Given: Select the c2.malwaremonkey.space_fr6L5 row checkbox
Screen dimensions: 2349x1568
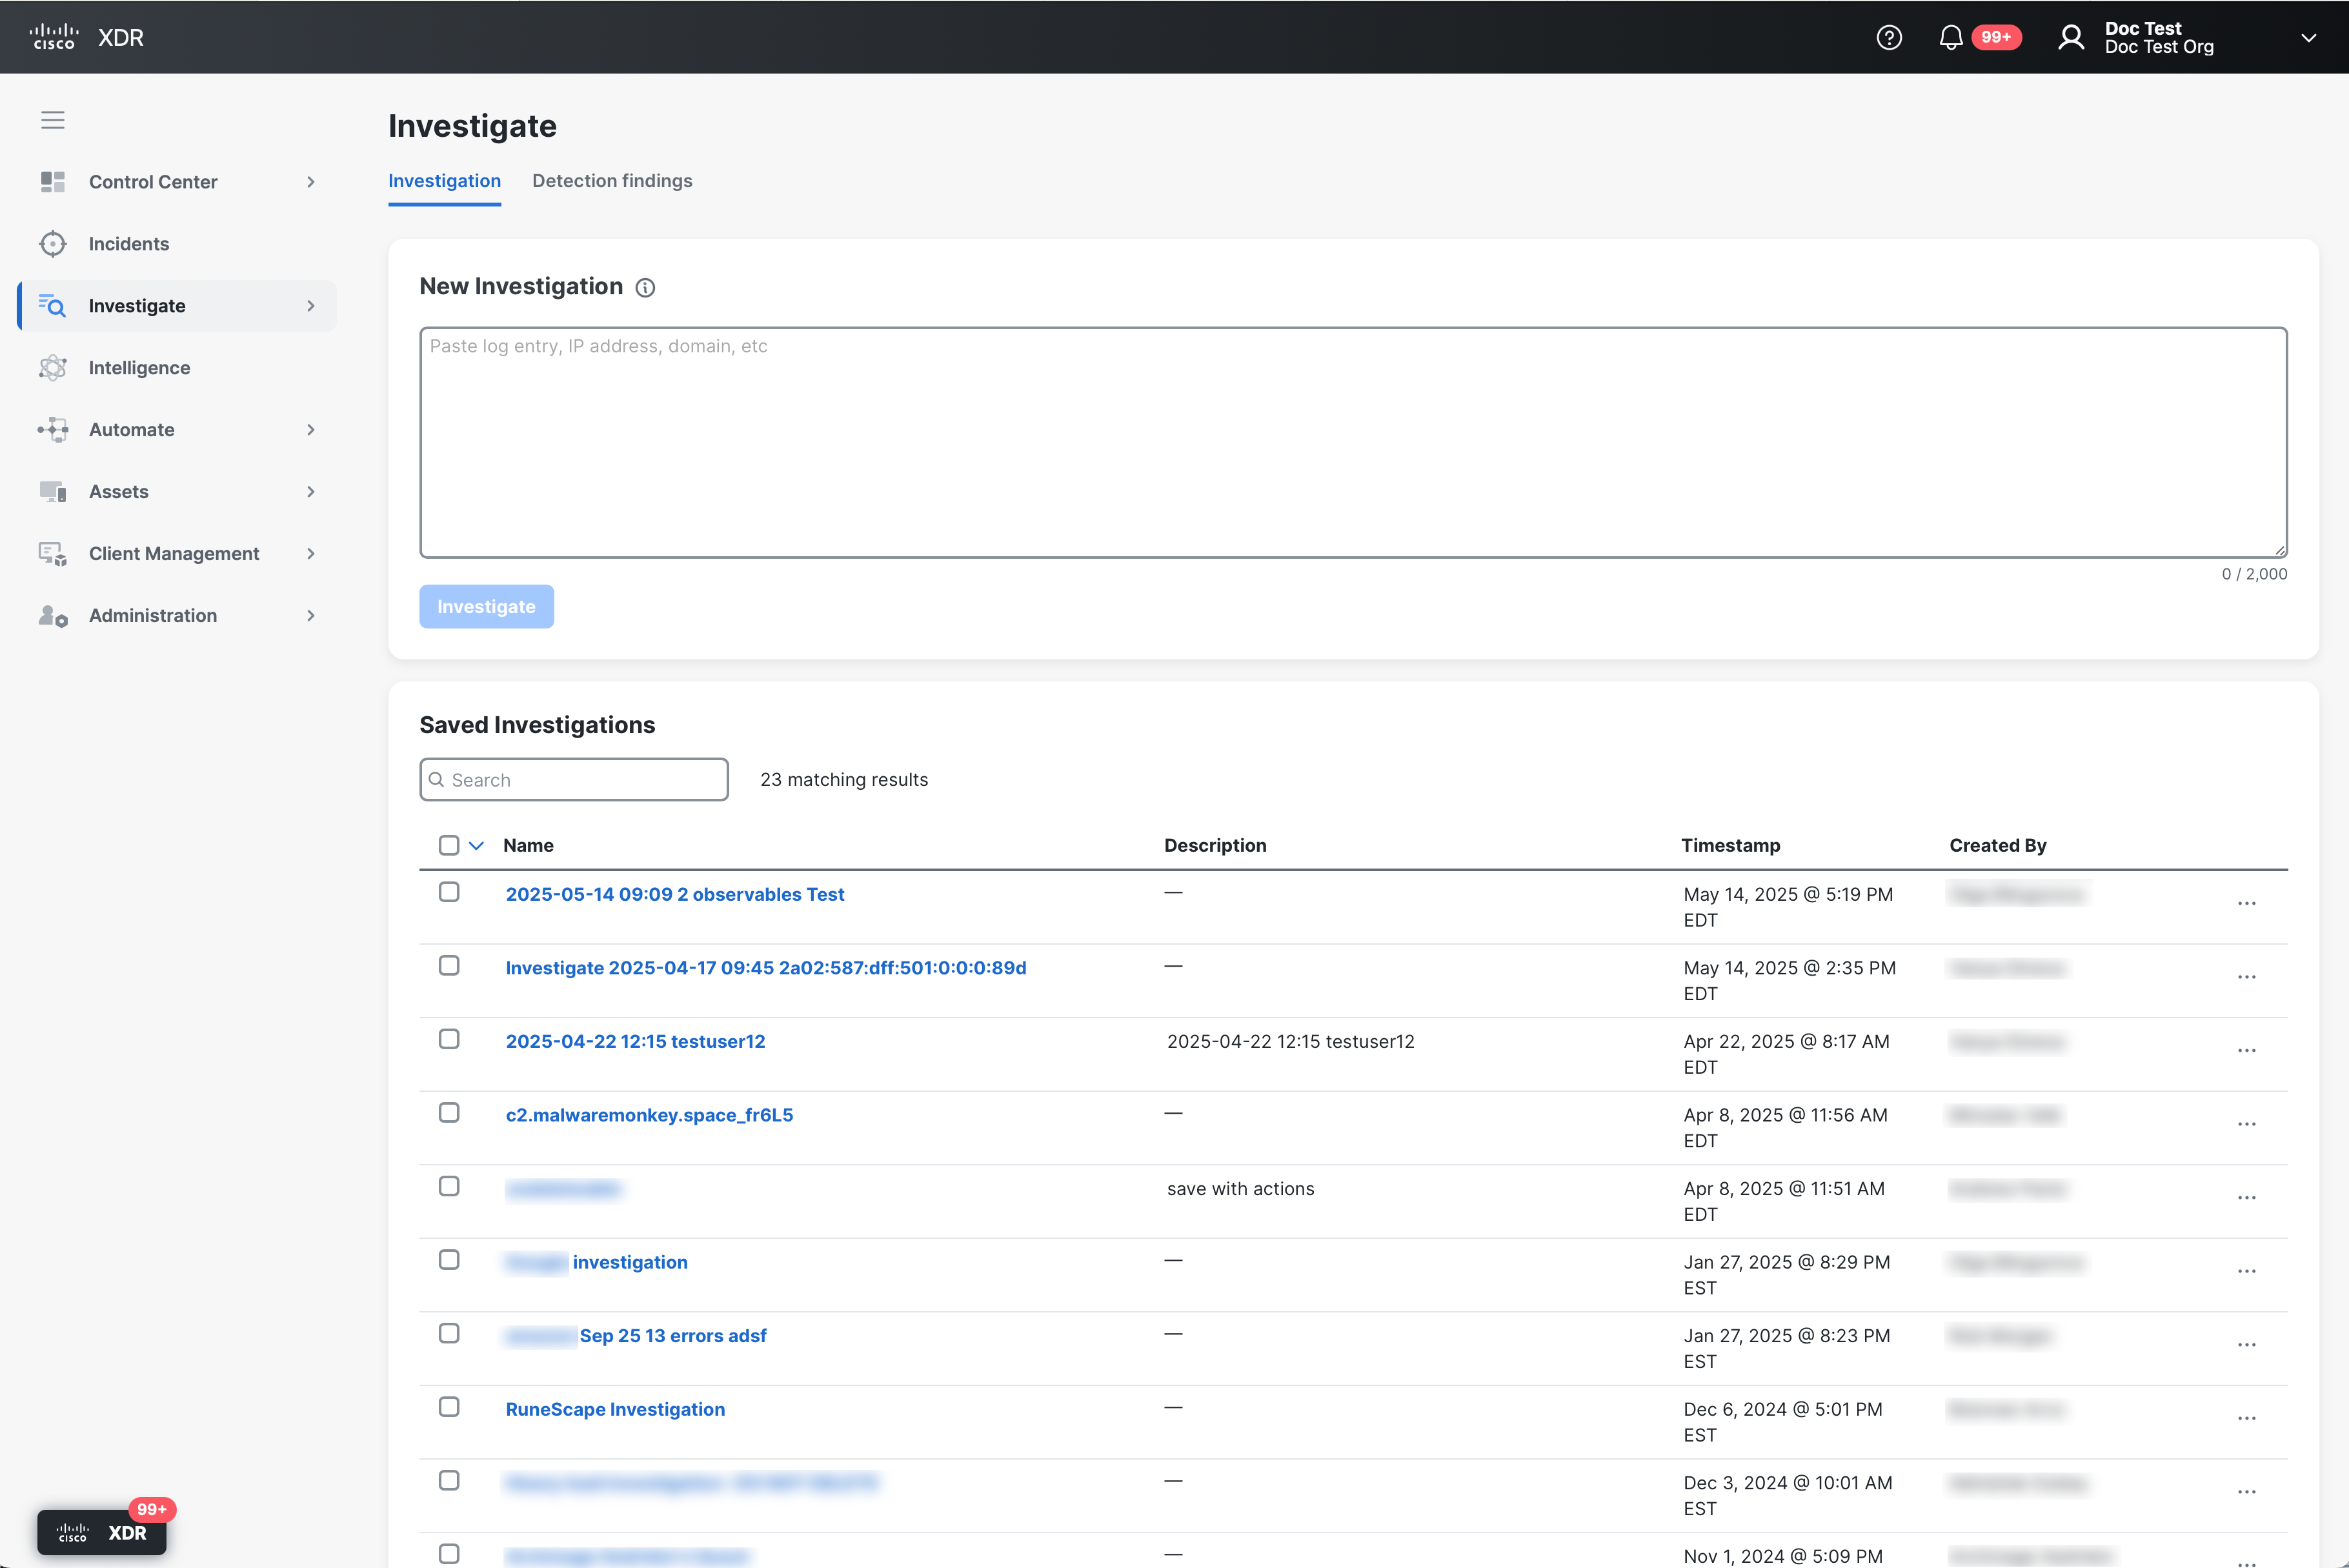Looking at the screenshot, I should (449, 1113).
